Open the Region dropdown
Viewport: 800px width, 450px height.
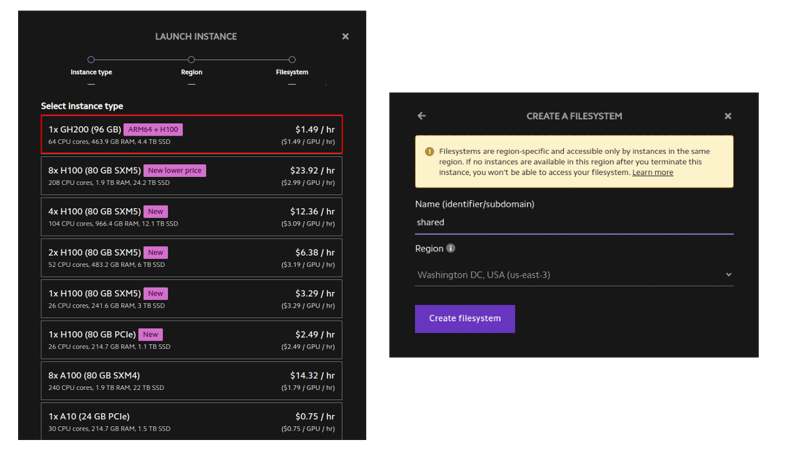point(574,274)
